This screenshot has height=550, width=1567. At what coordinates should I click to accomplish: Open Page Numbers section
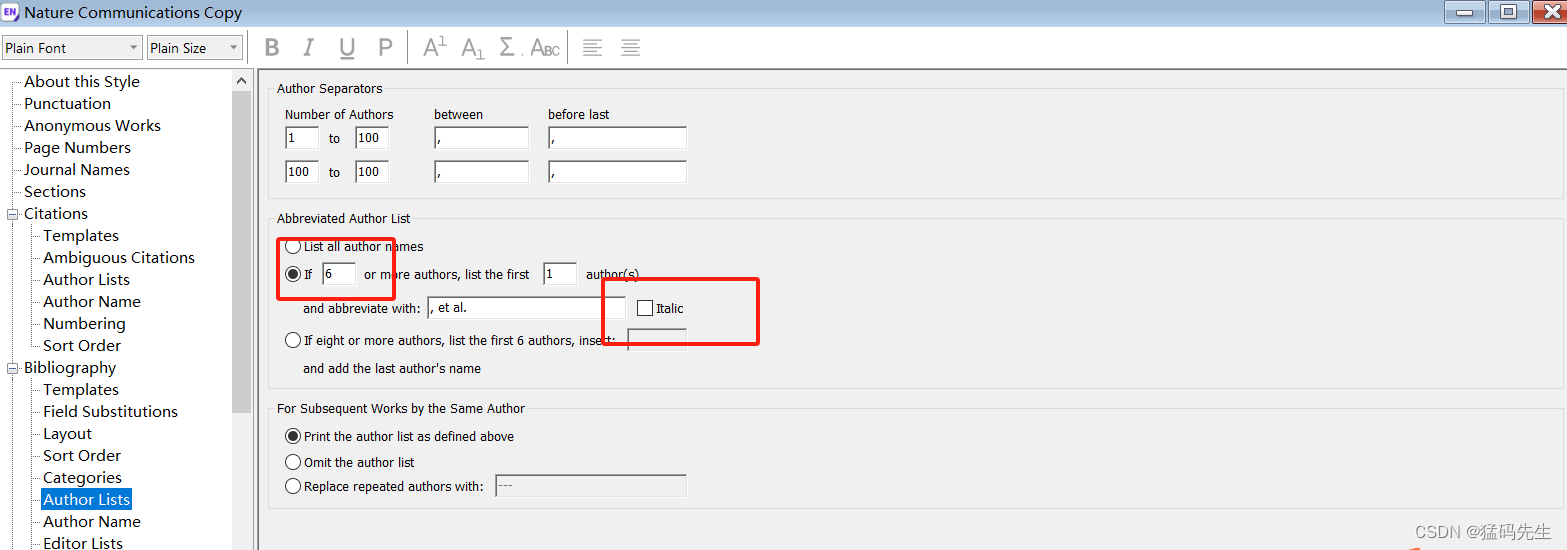[x=77, y=148]
